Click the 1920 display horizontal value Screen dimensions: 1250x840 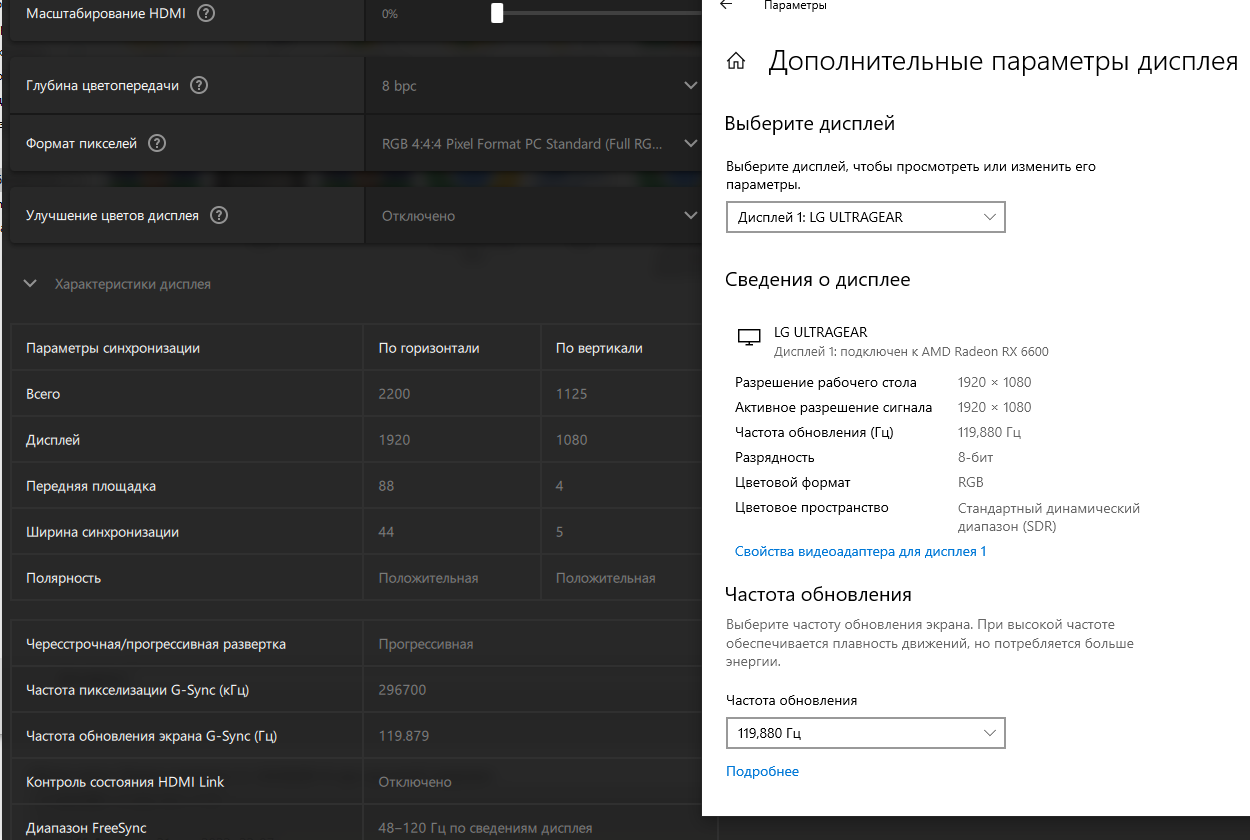click(x=394, y=440)
